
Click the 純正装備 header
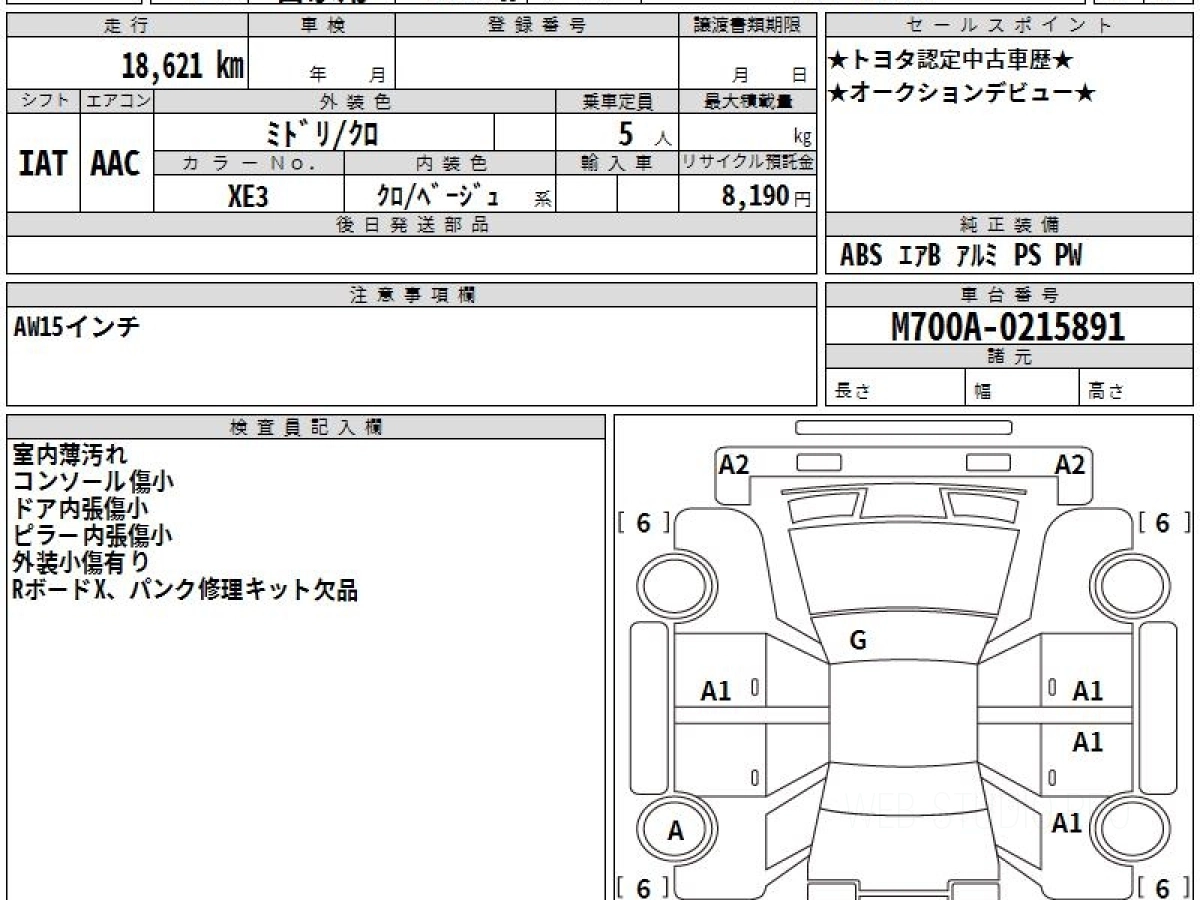pyautogui.click(x=1009, y=225)
